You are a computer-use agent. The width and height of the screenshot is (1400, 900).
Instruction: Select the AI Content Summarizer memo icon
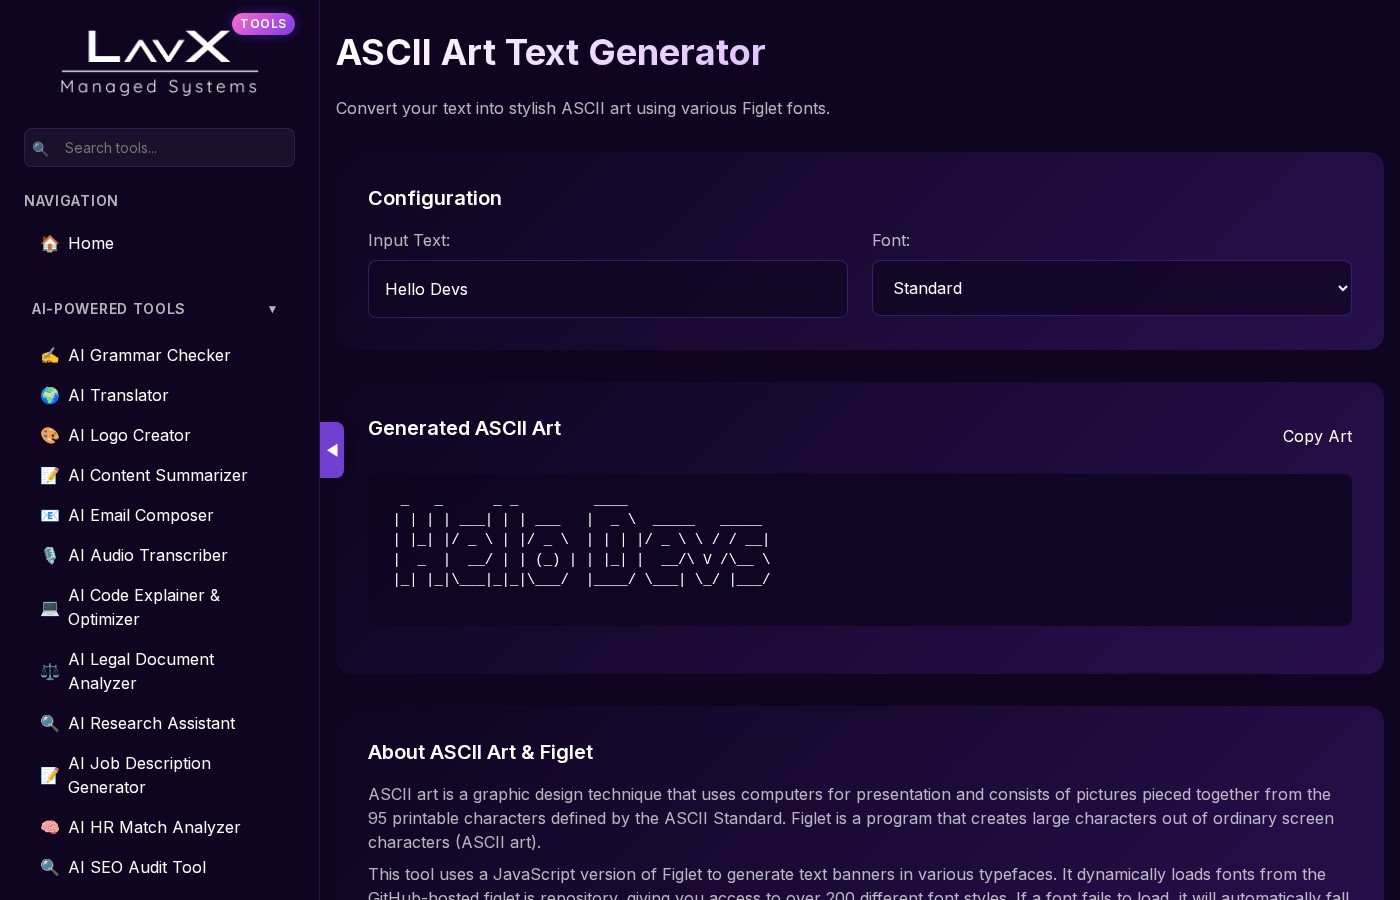50,475
